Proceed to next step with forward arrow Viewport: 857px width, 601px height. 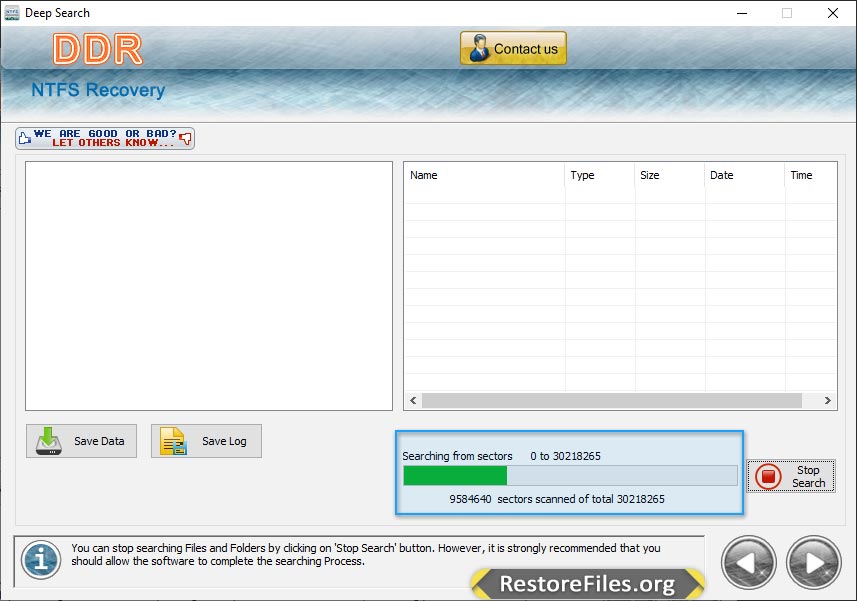[x=813, y=562]
